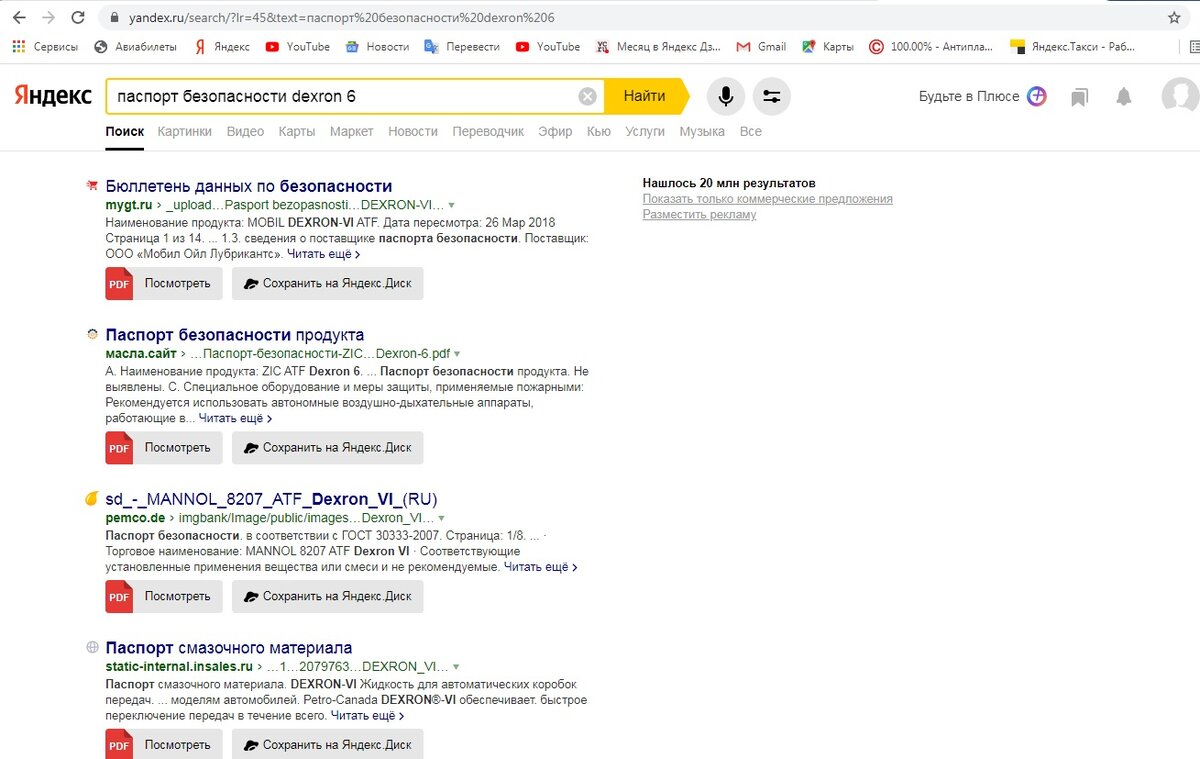Start voice search with microphone icon
This screenshot has height=759, width=1200.
tap(726, 96)
